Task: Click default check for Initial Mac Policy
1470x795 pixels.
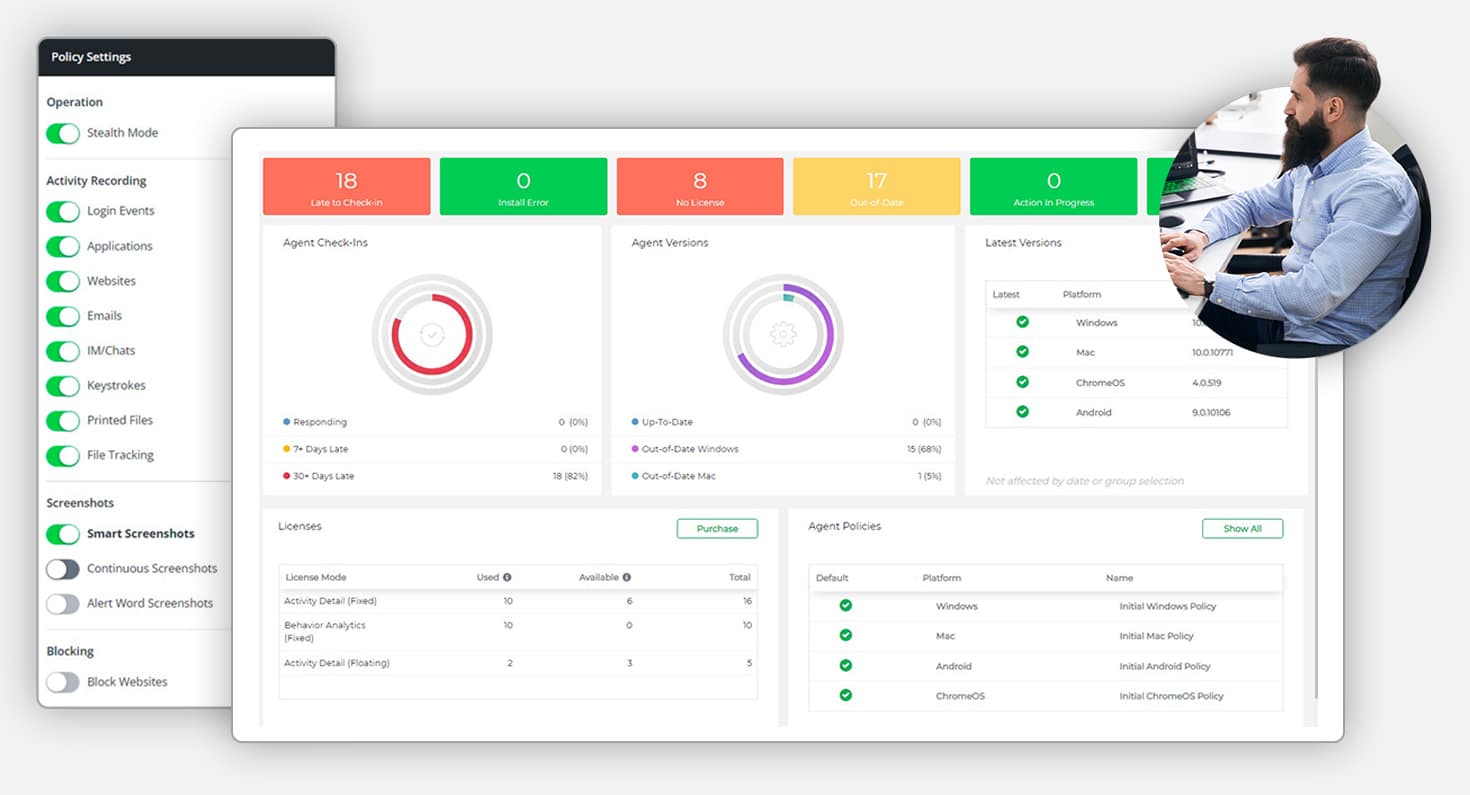Action: [845, 635]
